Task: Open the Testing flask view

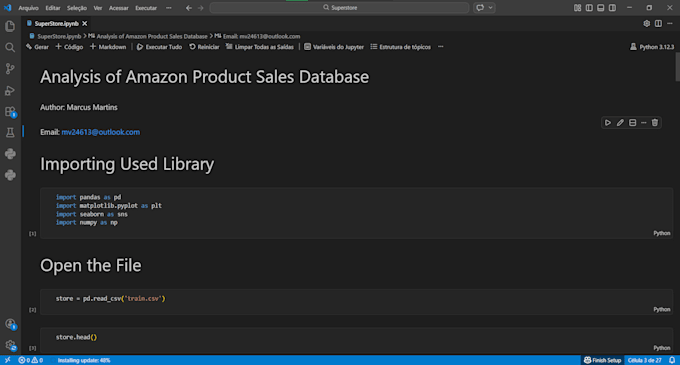Action: [x=10, y=133]
